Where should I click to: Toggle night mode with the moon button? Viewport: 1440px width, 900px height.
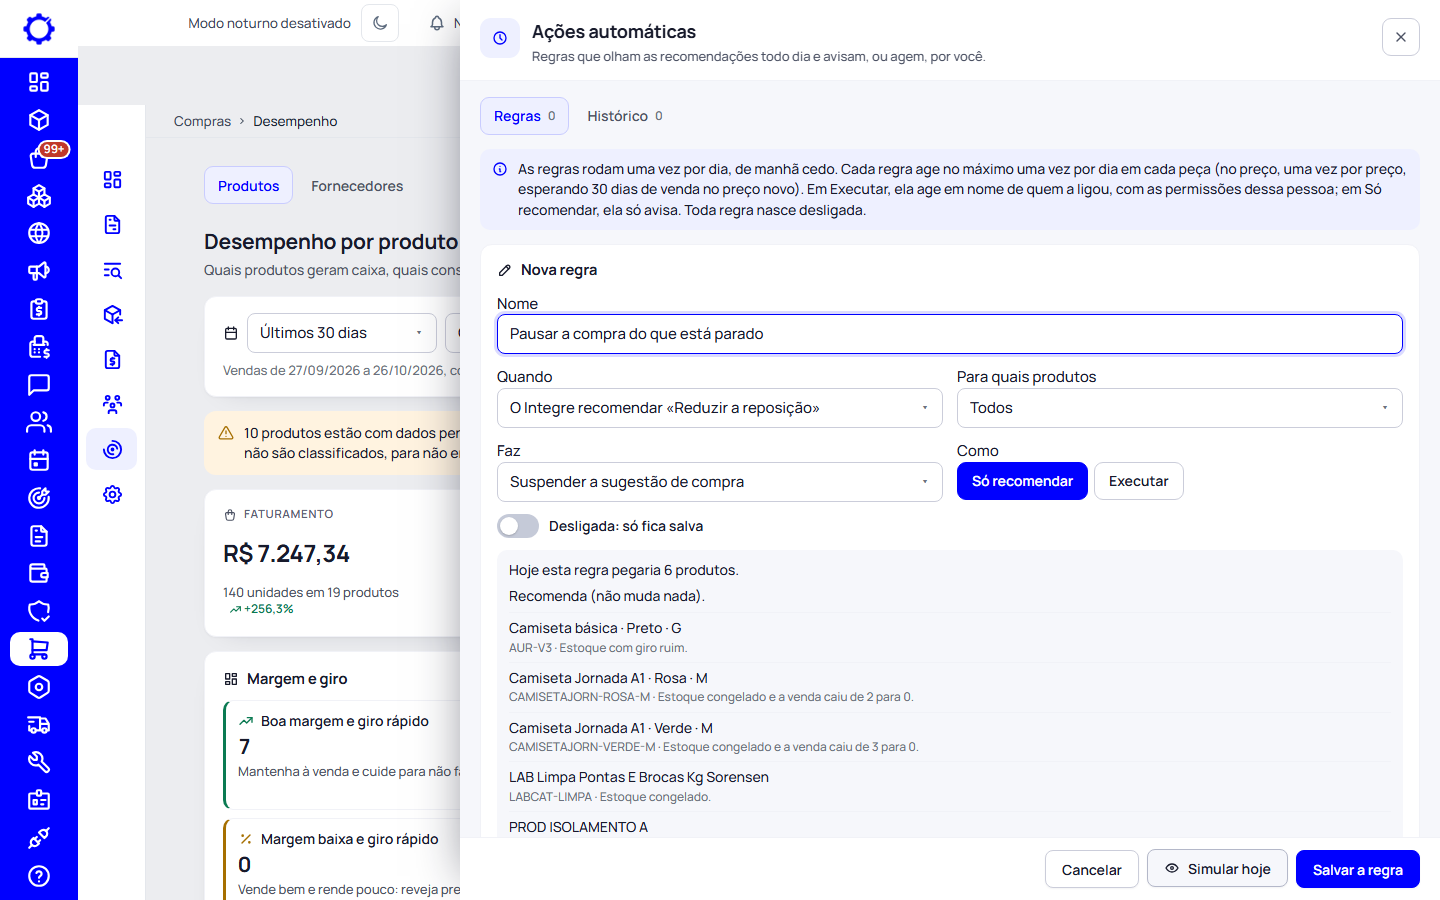[x=380, y=23]
